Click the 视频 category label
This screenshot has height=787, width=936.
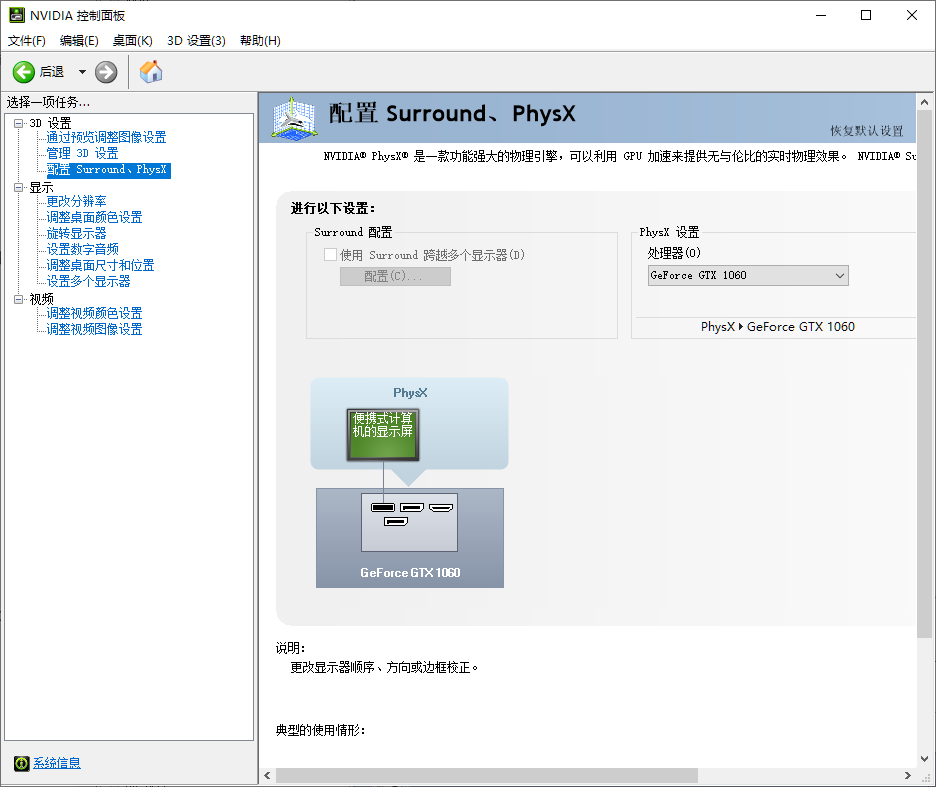point(41,299)
